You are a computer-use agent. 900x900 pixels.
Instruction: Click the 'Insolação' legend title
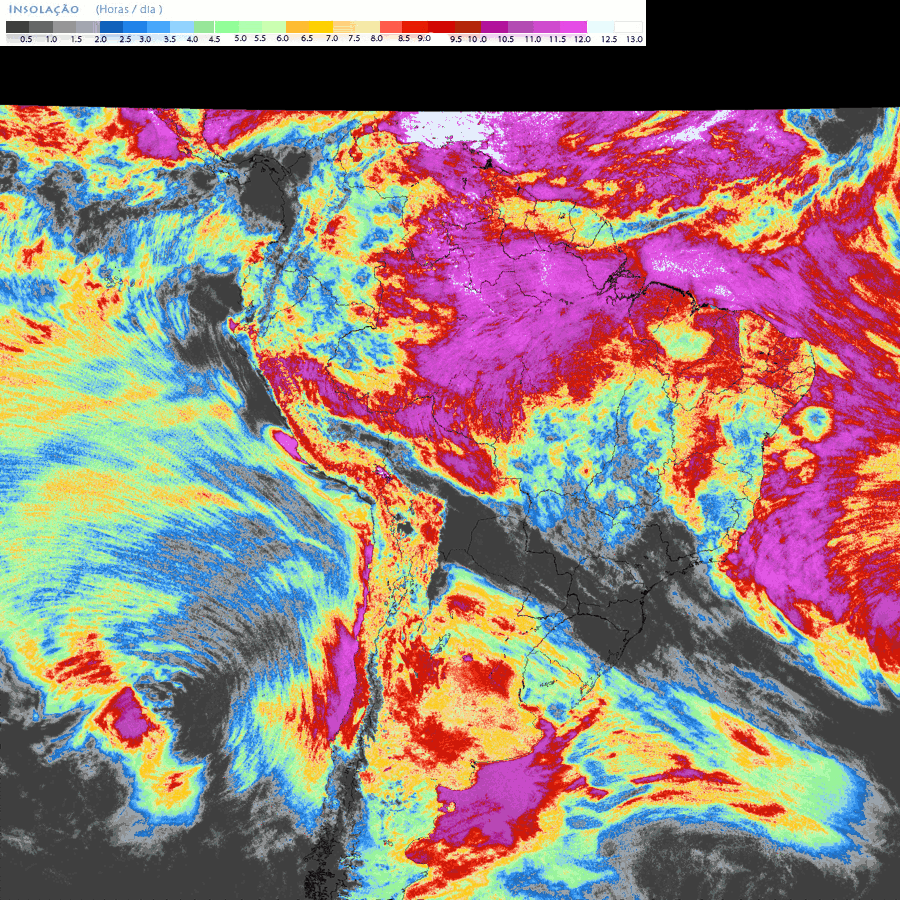tap(44, 10)
